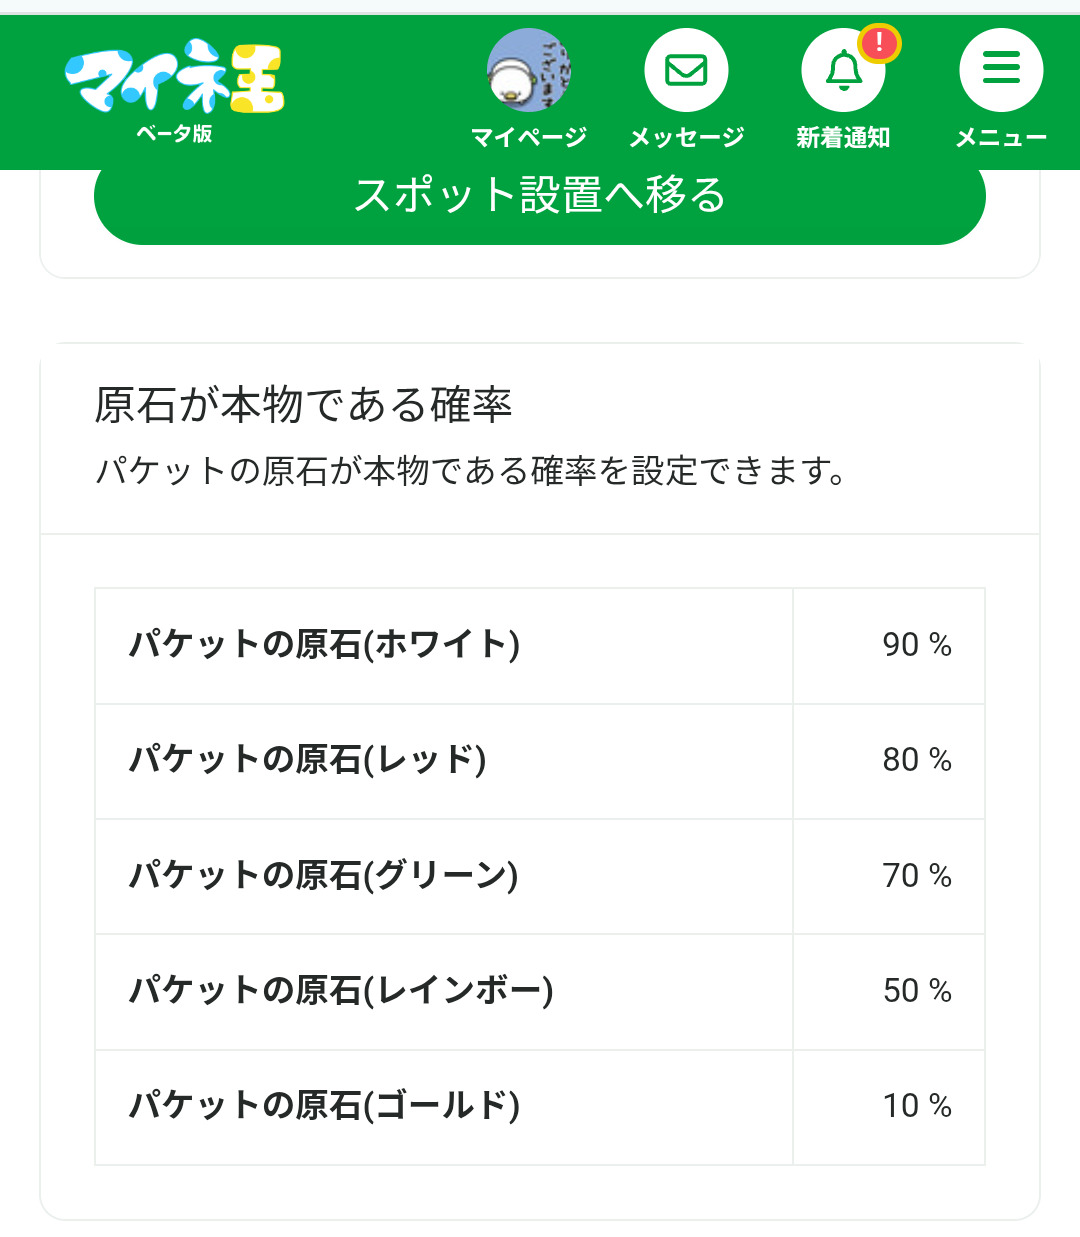Select the パケットの原石(レインボー) row
This screenshot has height=1237, width=1080.
pos(341,991)
